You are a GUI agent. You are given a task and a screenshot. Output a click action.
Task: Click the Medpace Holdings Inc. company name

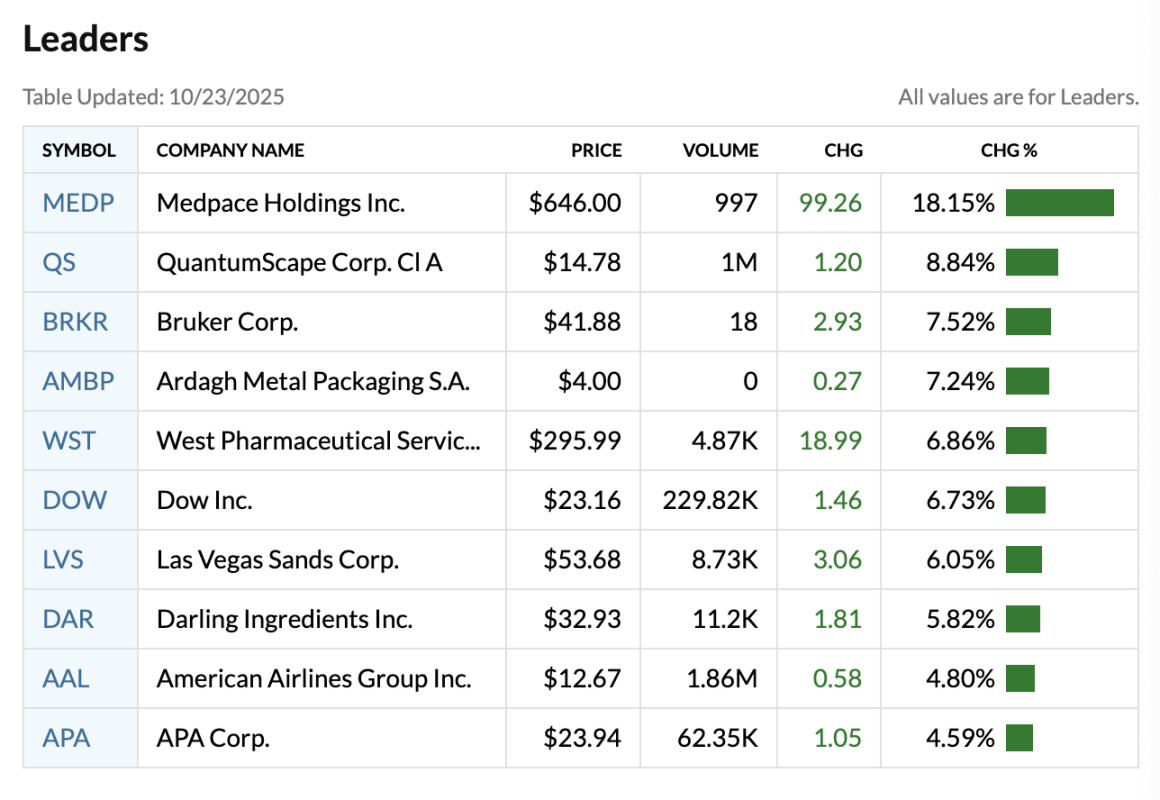(281, 203)
